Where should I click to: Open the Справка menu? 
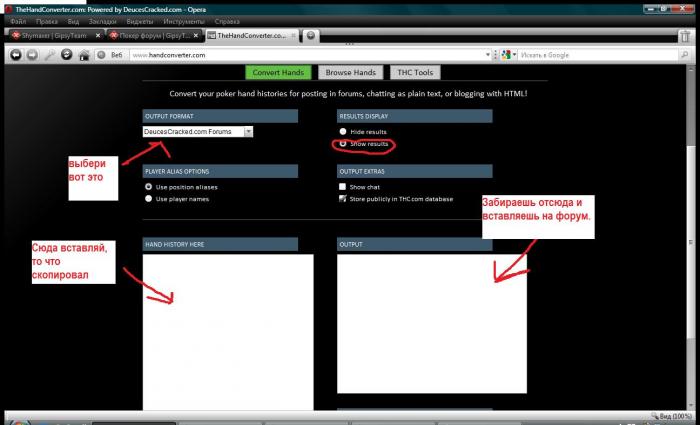click(227, 21)
